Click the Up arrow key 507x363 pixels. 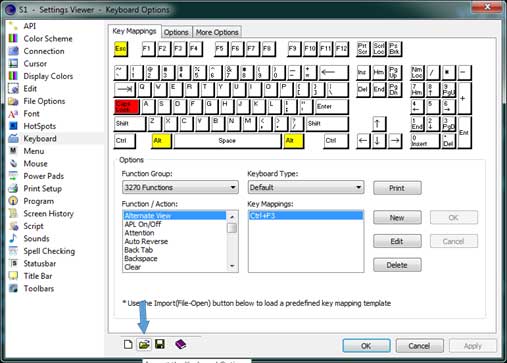pyautogui.click(x=378, y=124)
